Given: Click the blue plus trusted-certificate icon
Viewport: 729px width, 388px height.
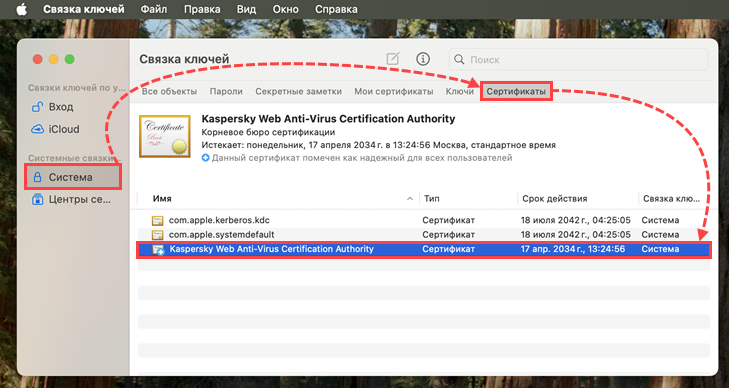Looking at the screenshot, I should [x=205, y=158].
